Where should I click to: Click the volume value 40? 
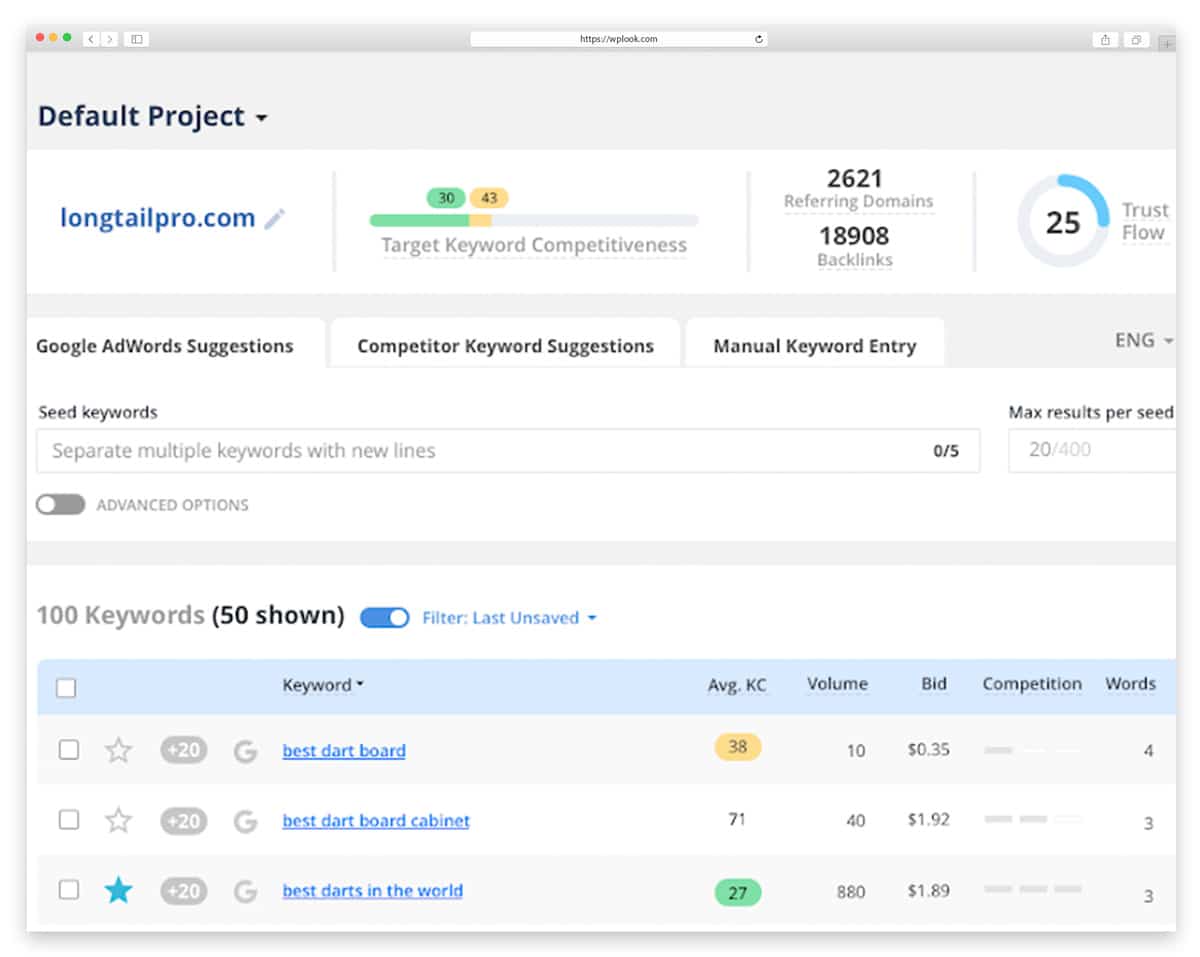(x=856, y=821)
